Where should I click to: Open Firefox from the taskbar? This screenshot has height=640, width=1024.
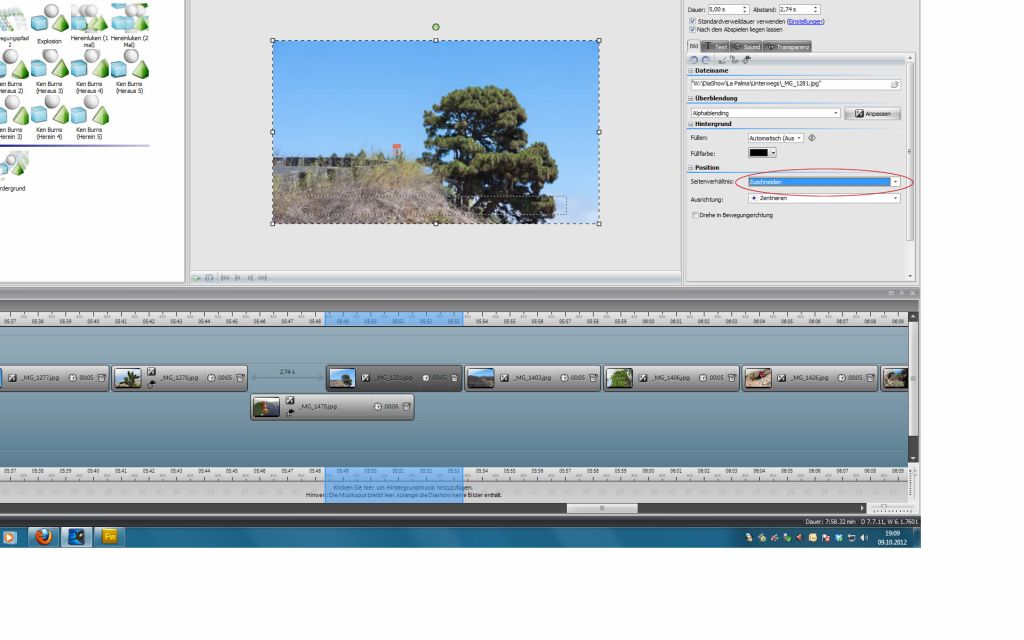43,537
